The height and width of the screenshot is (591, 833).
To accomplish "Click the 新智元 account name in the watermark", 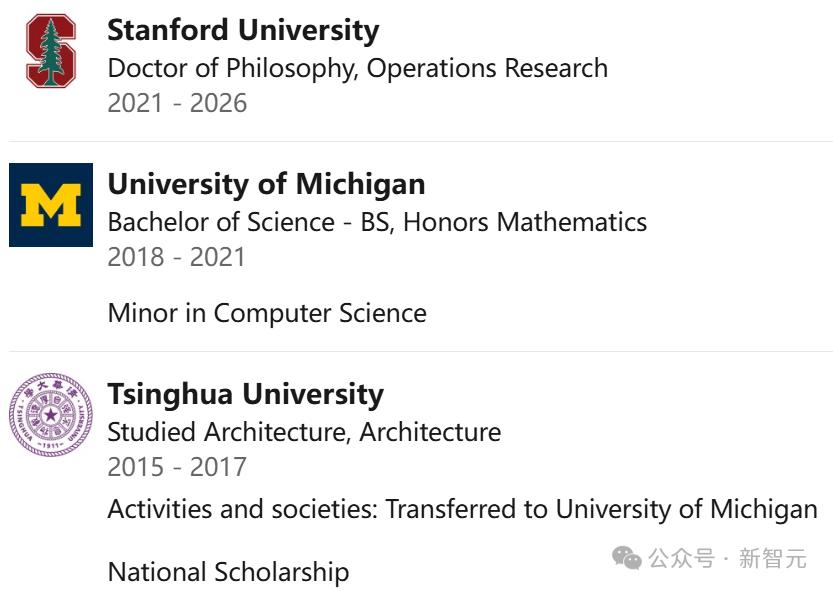I will coord(772,558).
